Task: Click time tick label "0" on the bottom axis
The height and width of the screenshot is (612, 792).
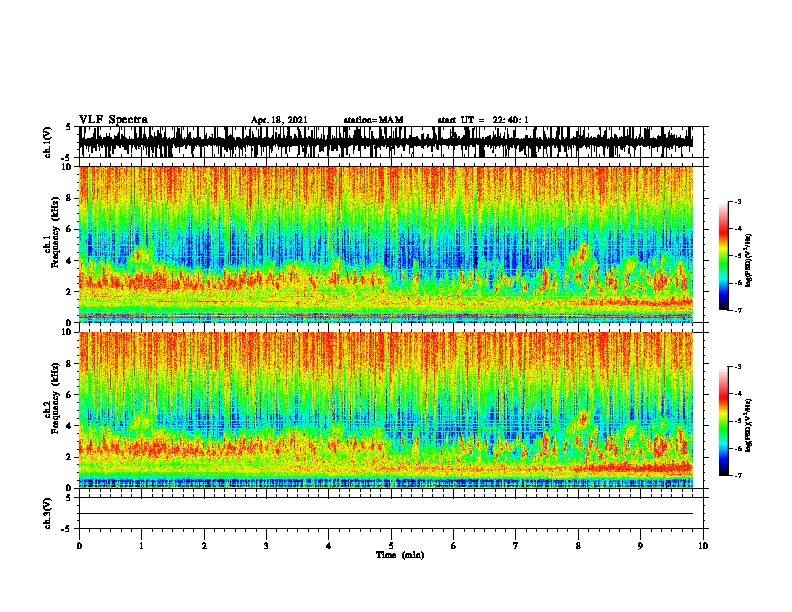Action: click(x=79, y=545)
